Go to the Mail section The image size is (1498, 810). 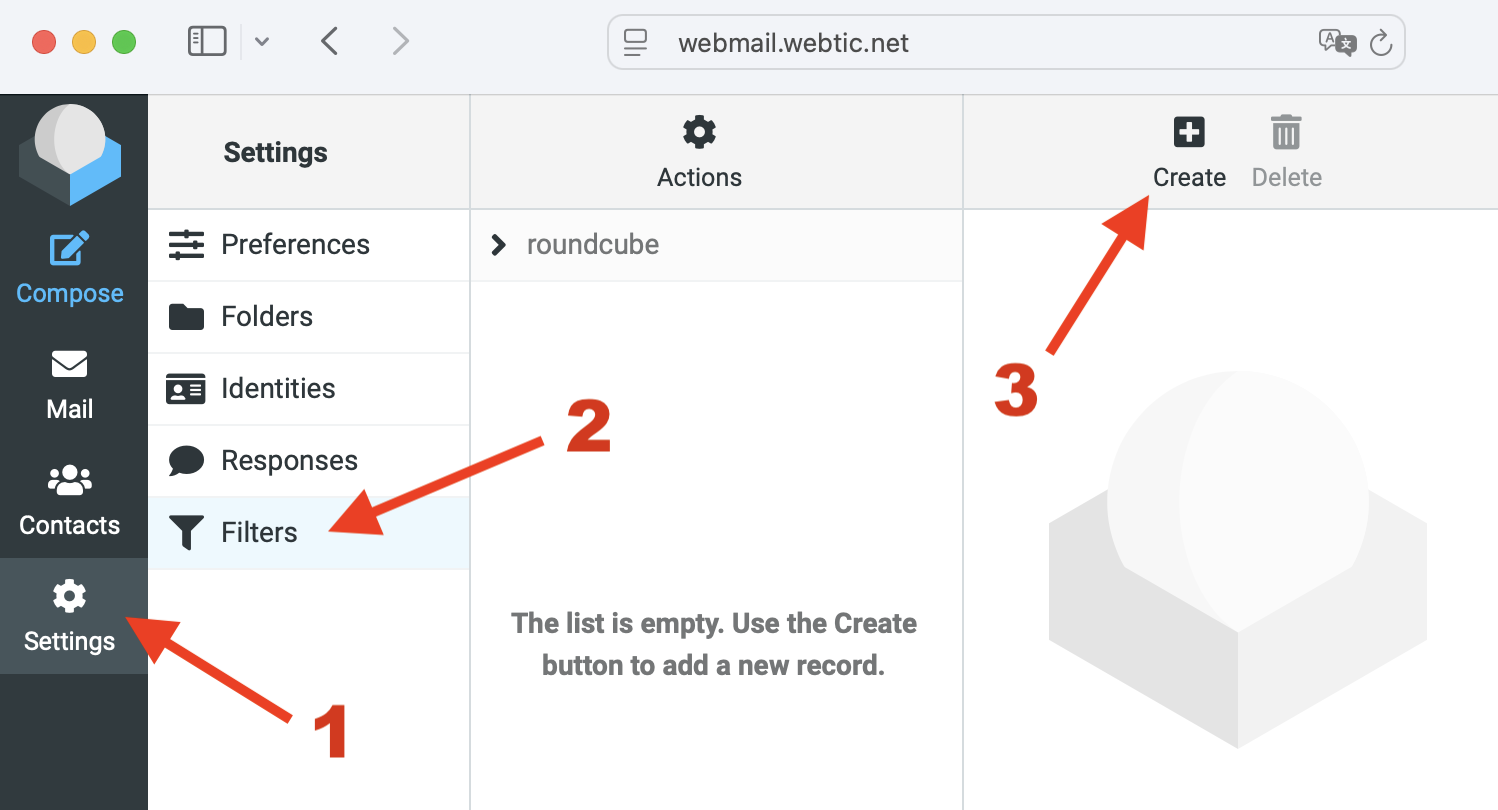[x=70, y=385]
